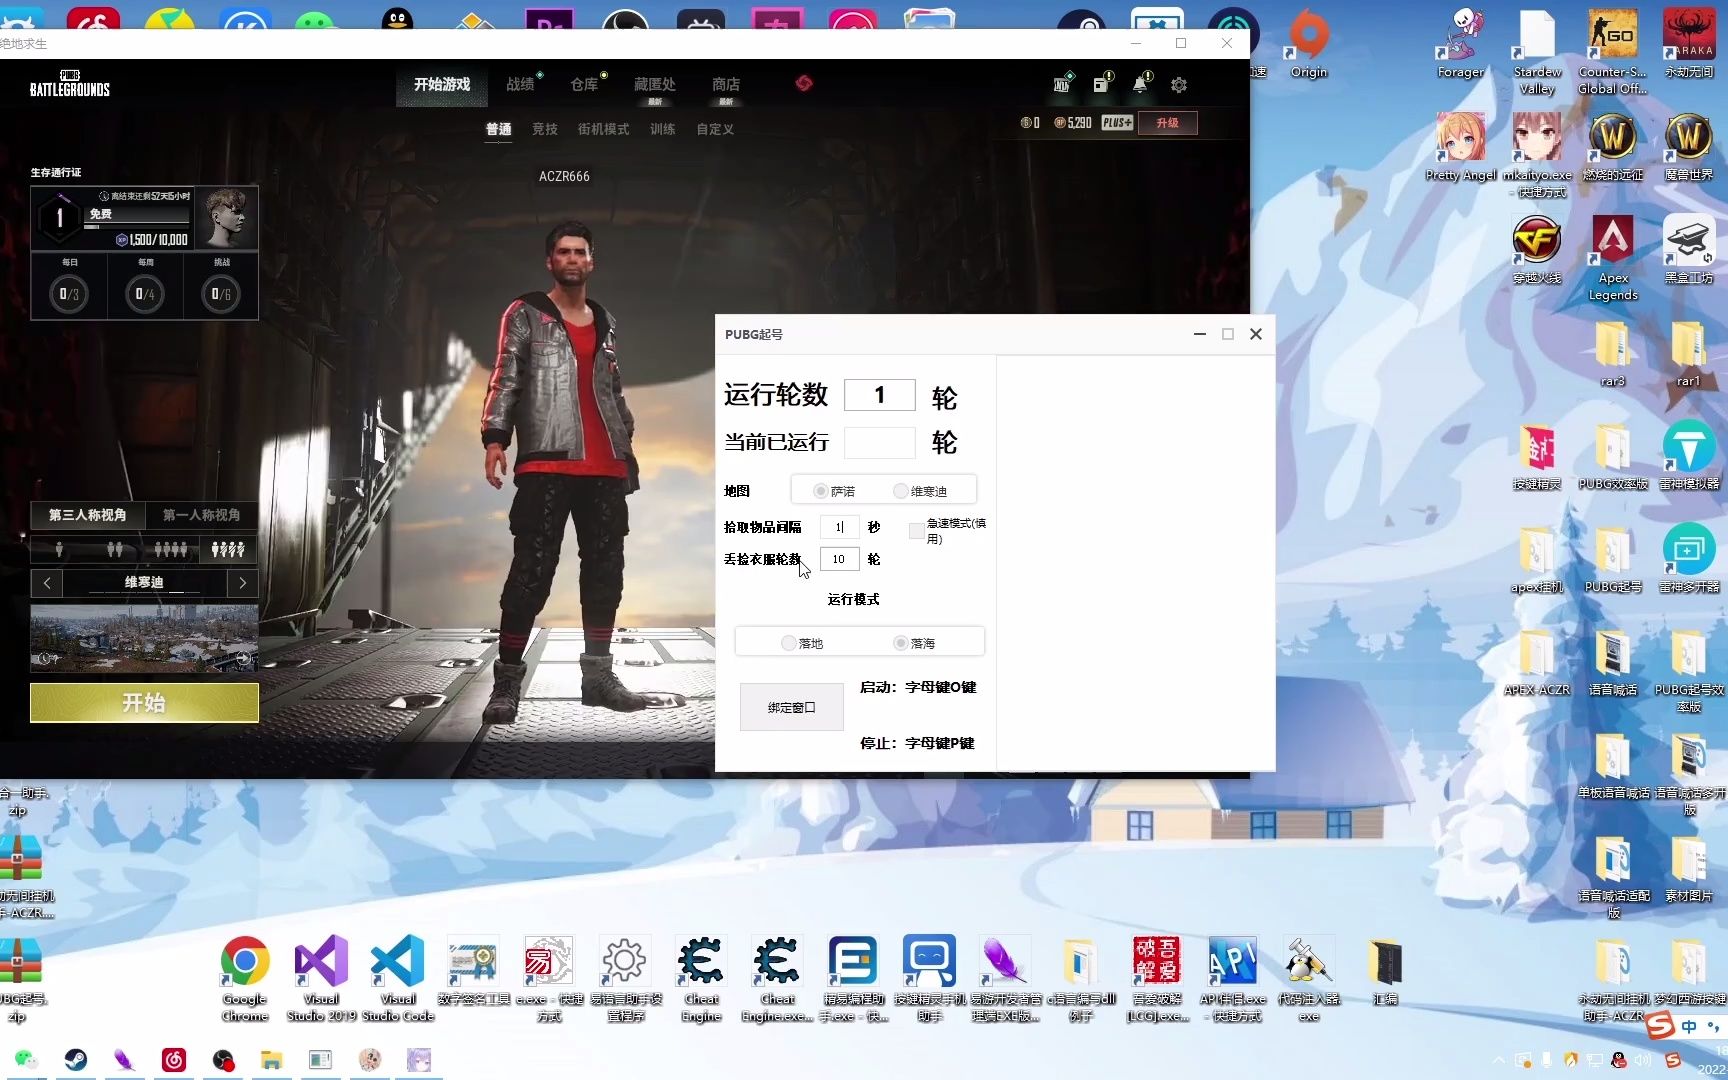Select 街机模式 sub-tab
1728x1080 pixels.
click(603, 129)
